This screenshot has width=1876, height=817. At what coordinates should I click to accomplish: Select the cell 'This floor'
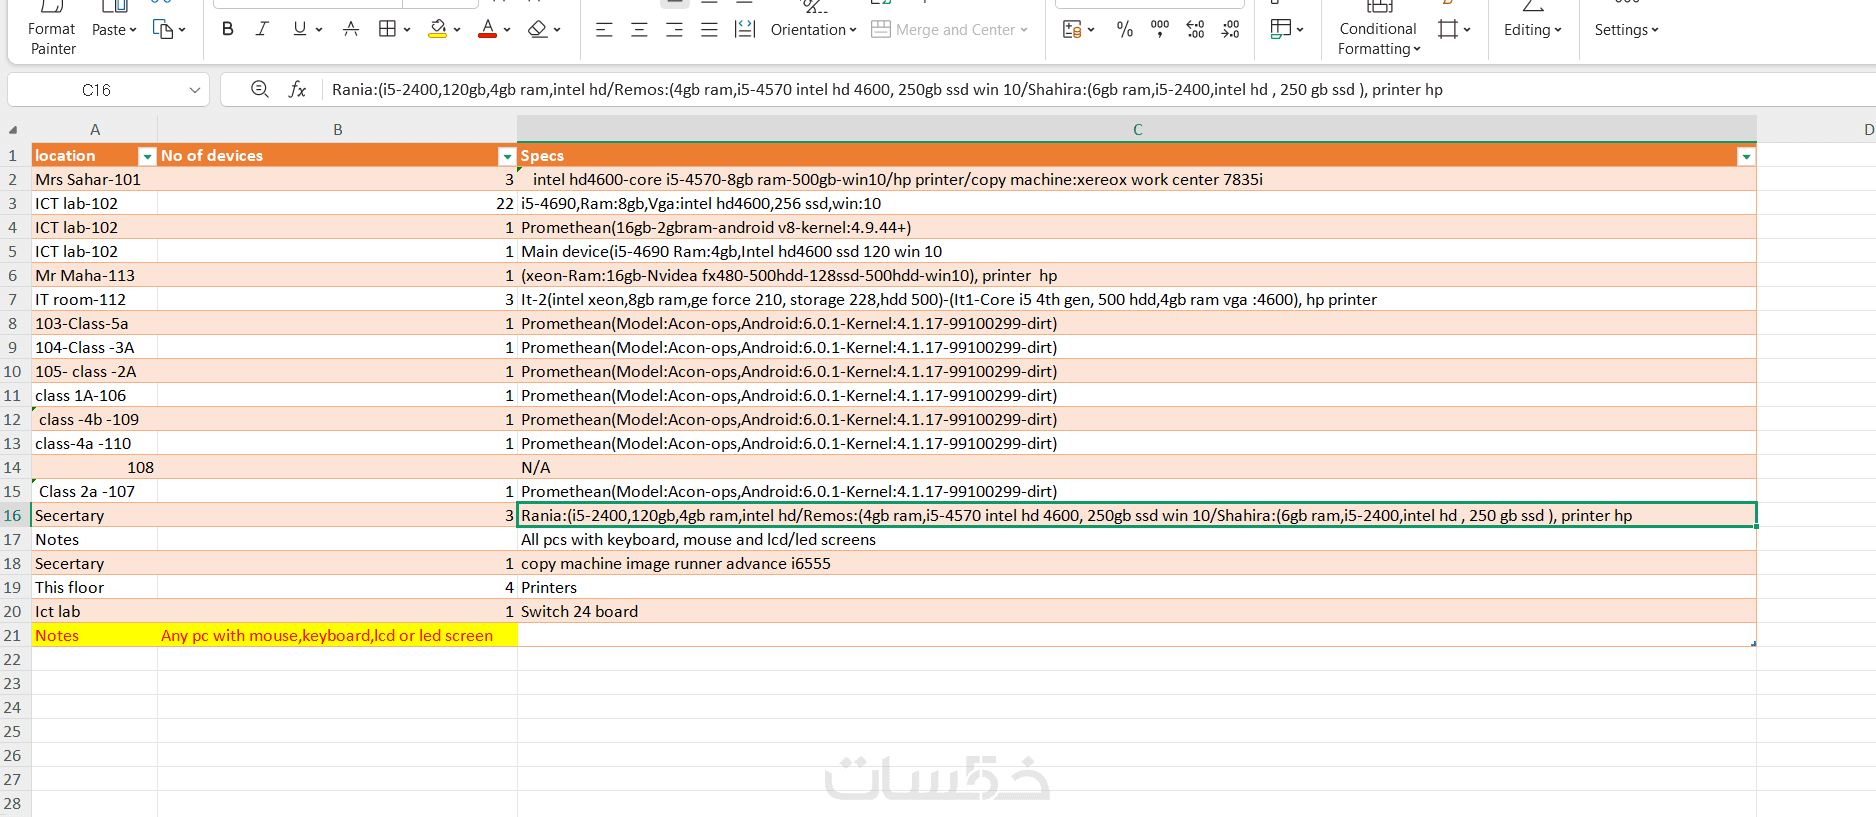(x=95, y=588)
